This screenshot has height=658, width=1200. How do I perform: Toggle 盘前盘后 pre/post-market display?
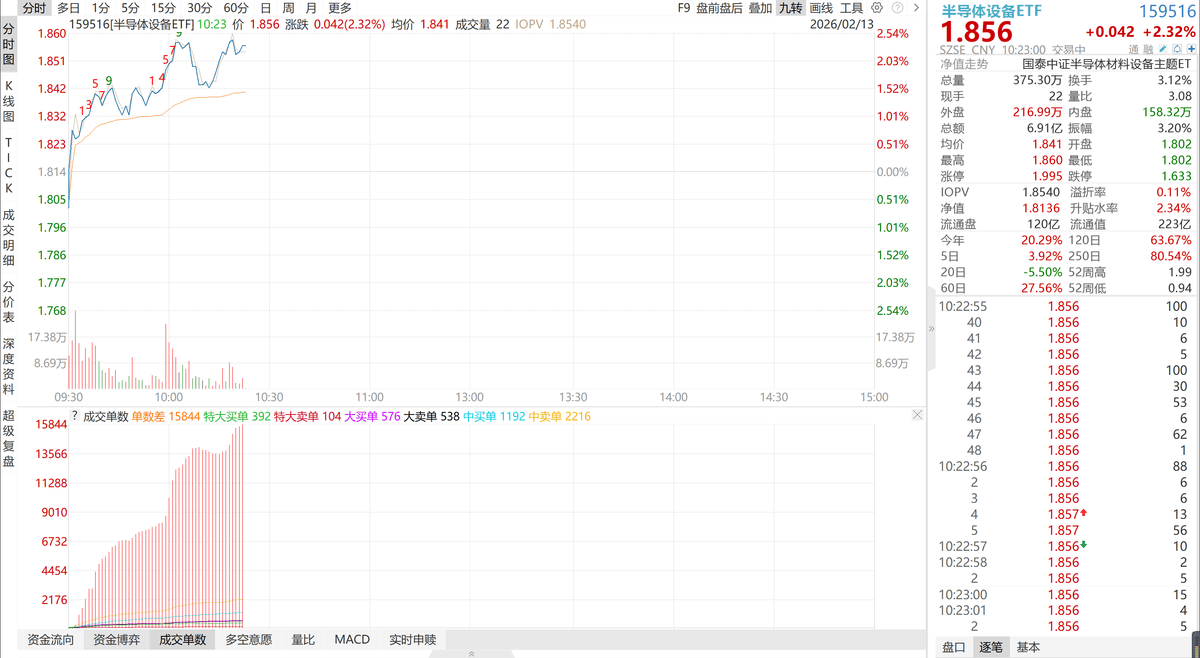tap(718, 8)
